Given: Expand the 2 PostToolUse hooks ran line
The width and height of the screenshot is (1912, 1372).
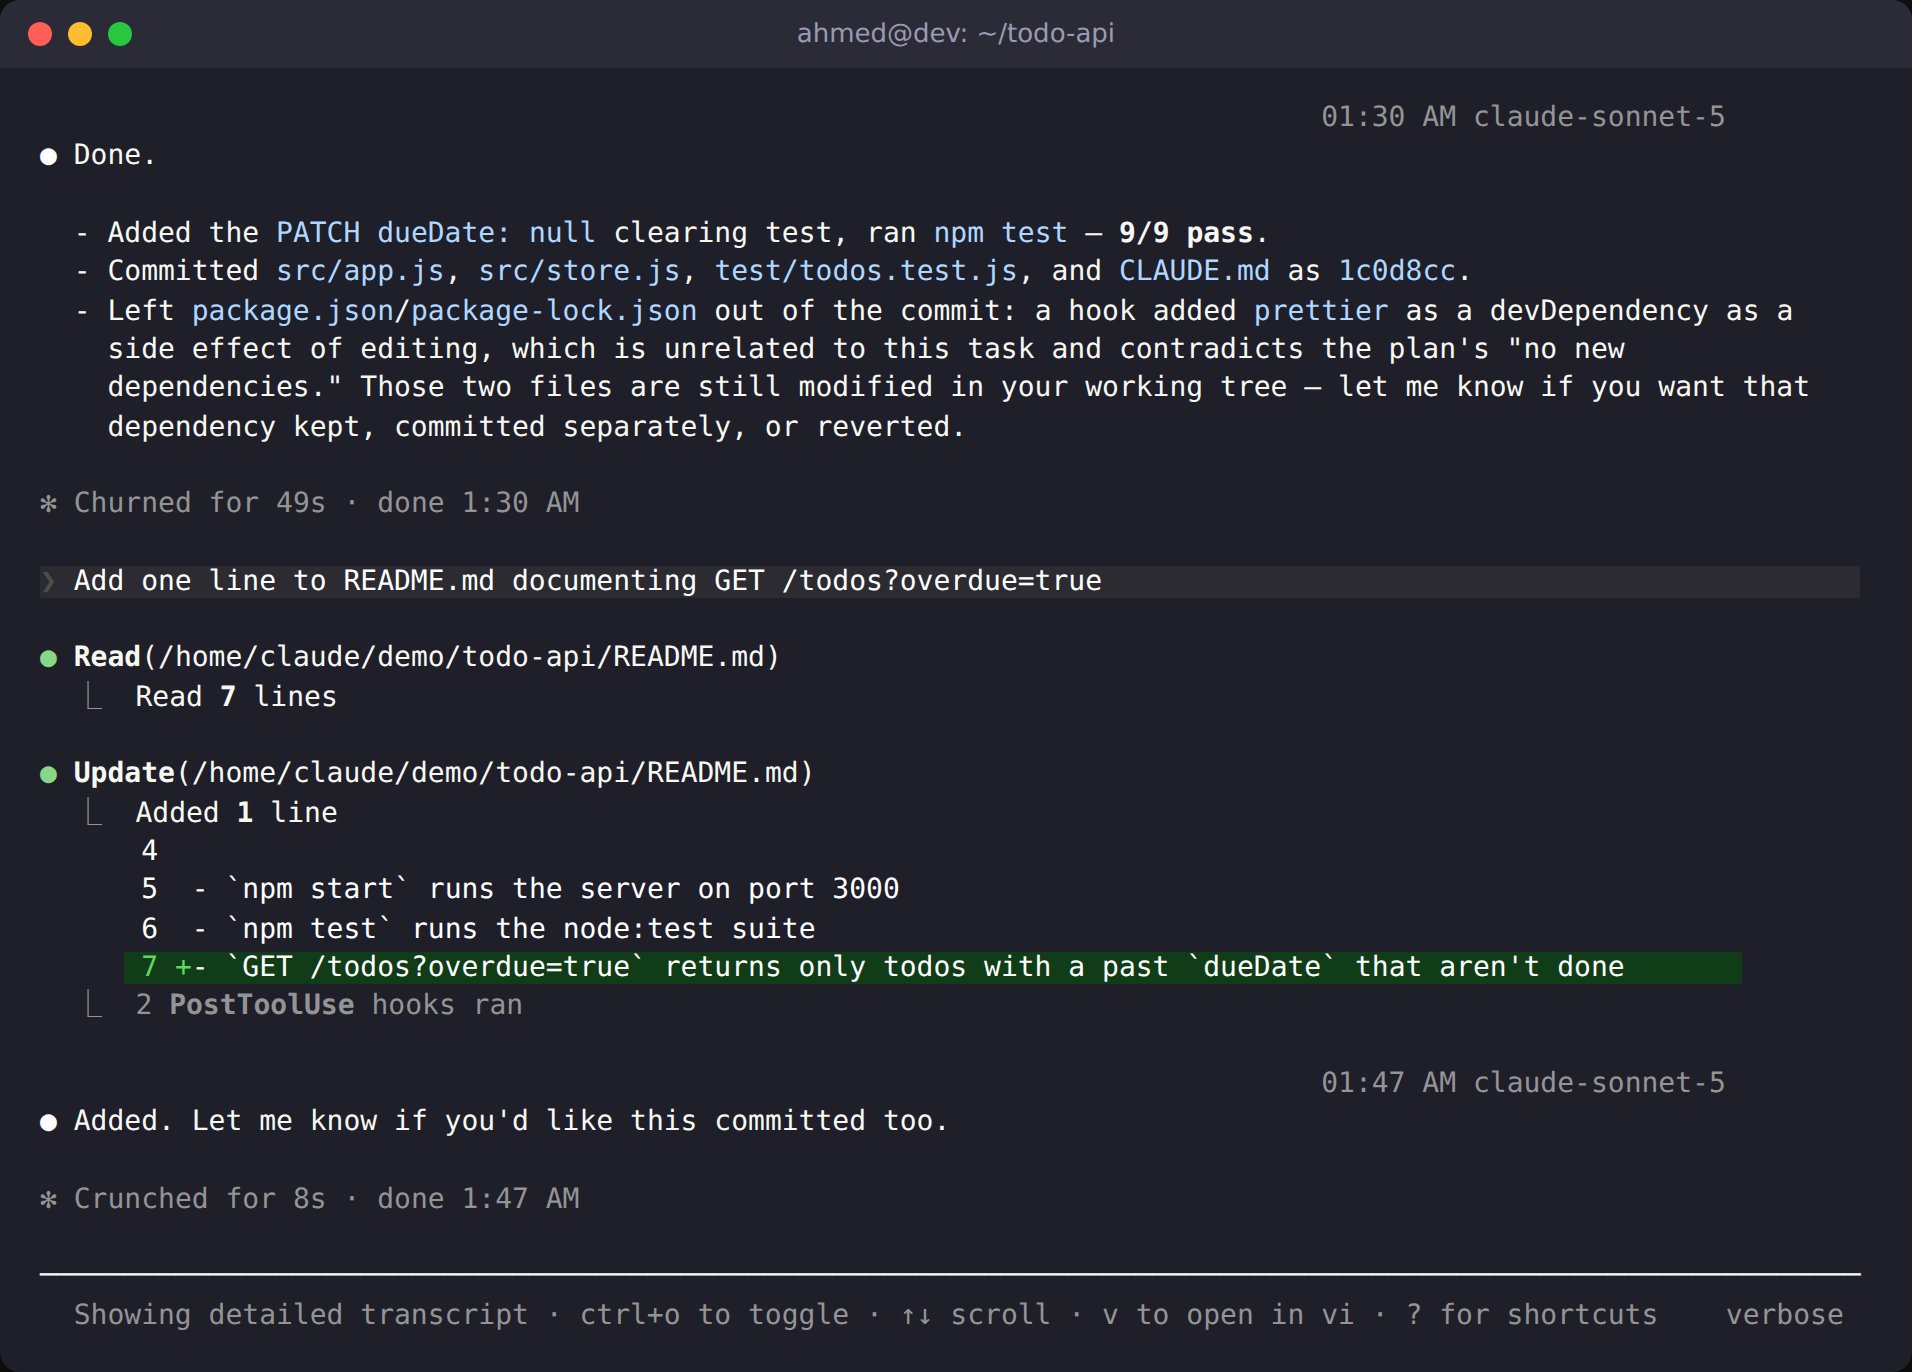Looking at the screenshot, I should coord(329,1005).
